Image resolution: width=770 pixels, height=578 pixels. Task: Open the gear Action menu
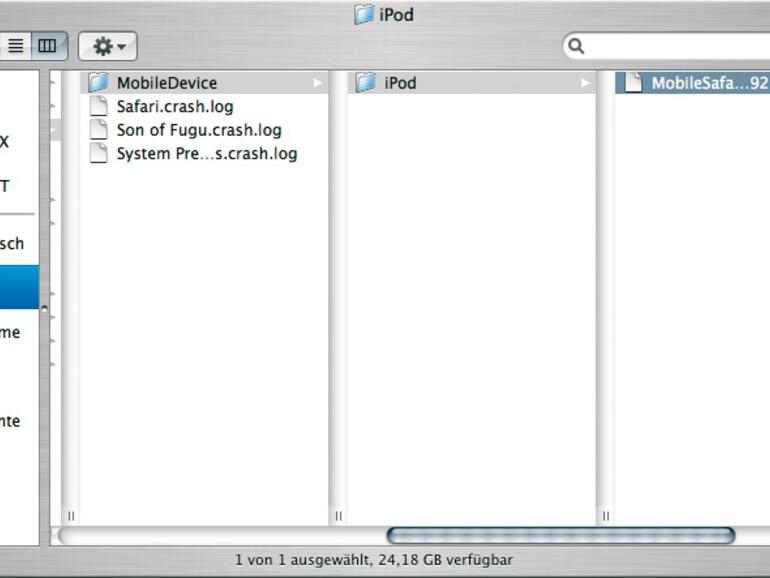[108, 47]
